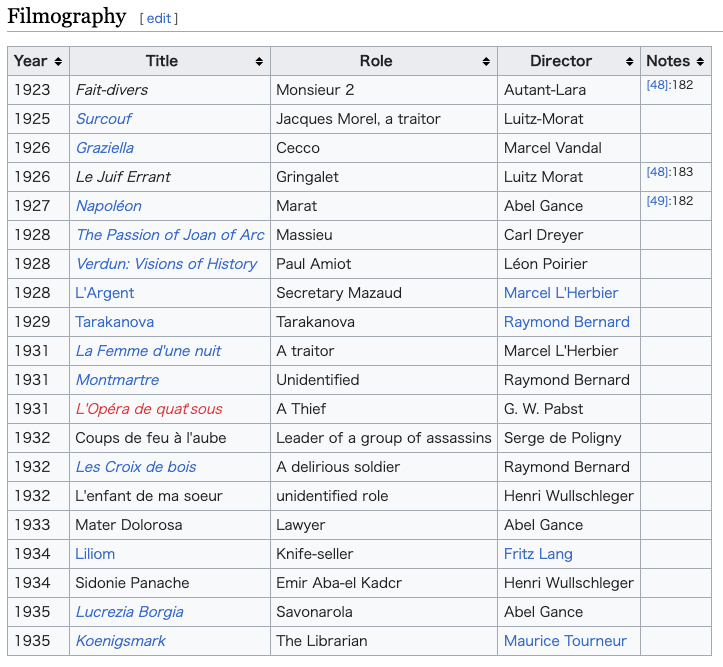Open citation [49] in Napoléon row
The image size is (723, 667).
point(657,201)
